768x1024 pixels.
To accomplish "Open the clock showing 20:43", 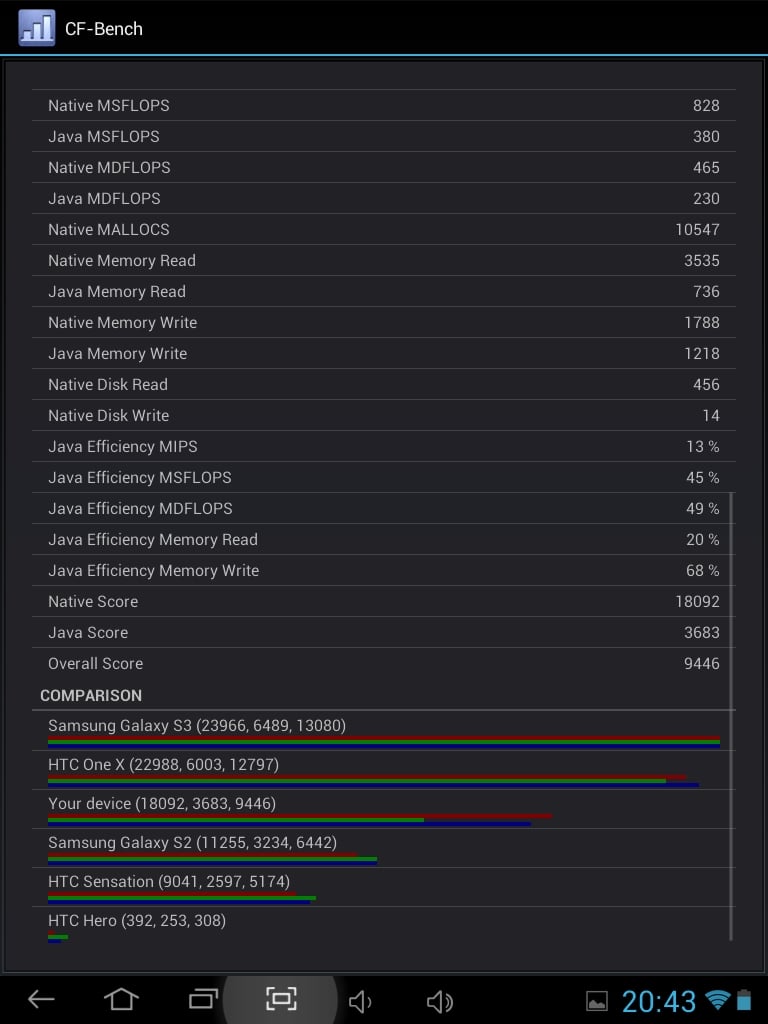I will pyautogui.click(x=658, y=1001).
